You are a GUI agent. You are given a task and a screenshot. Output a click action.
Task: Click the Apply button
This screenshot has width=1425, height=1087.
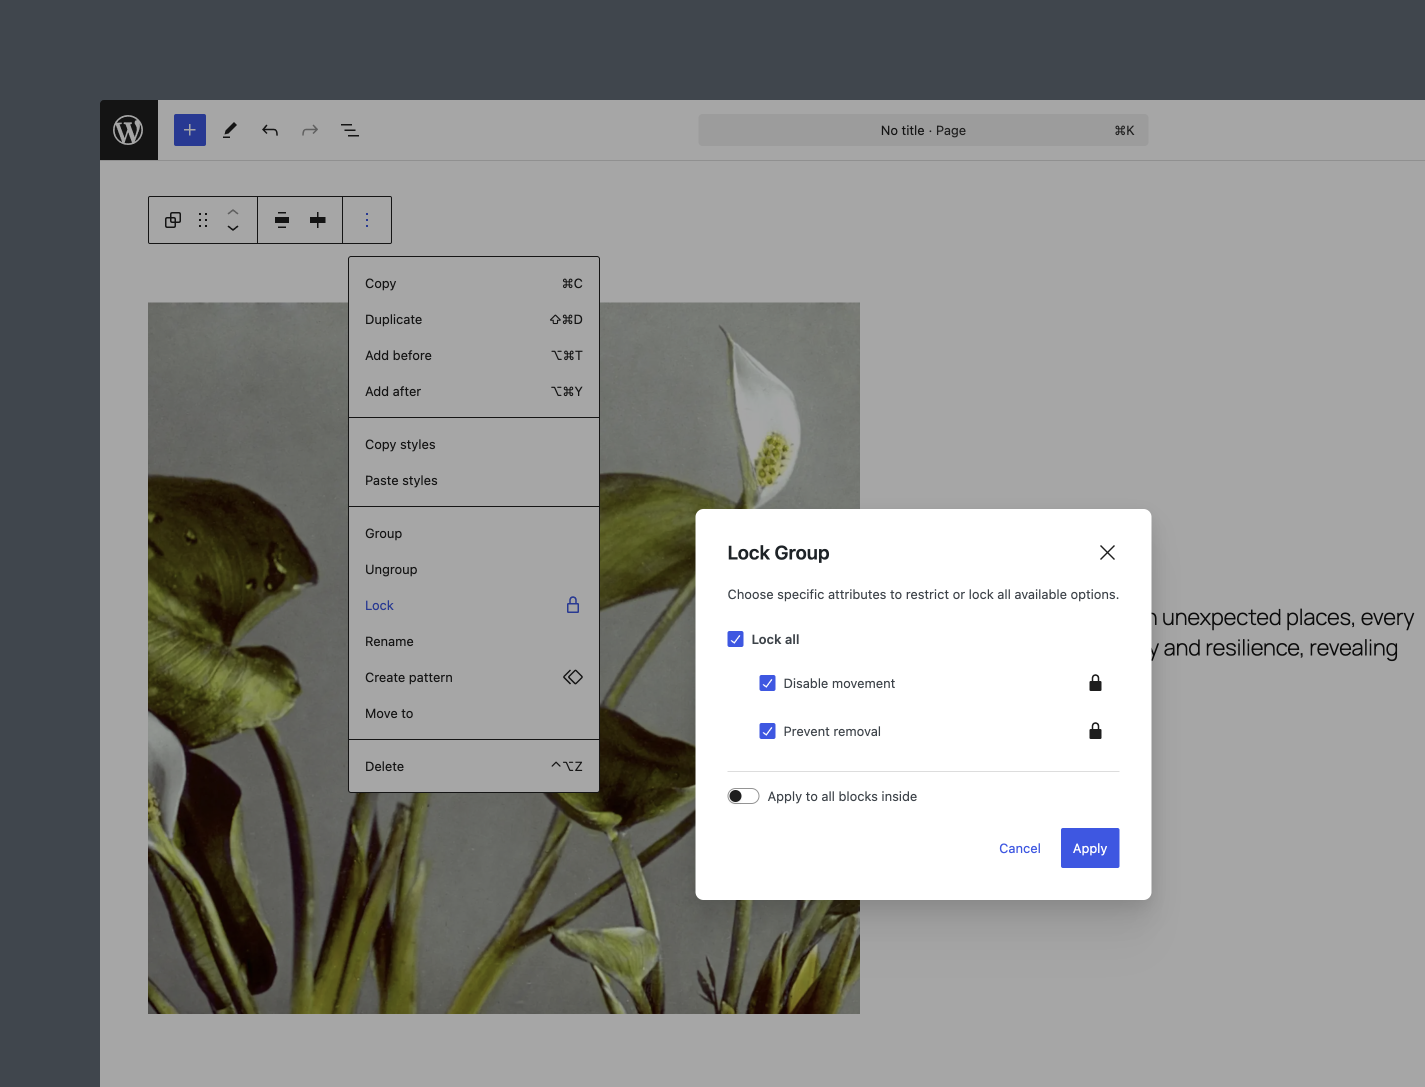tap(1089, 848)
